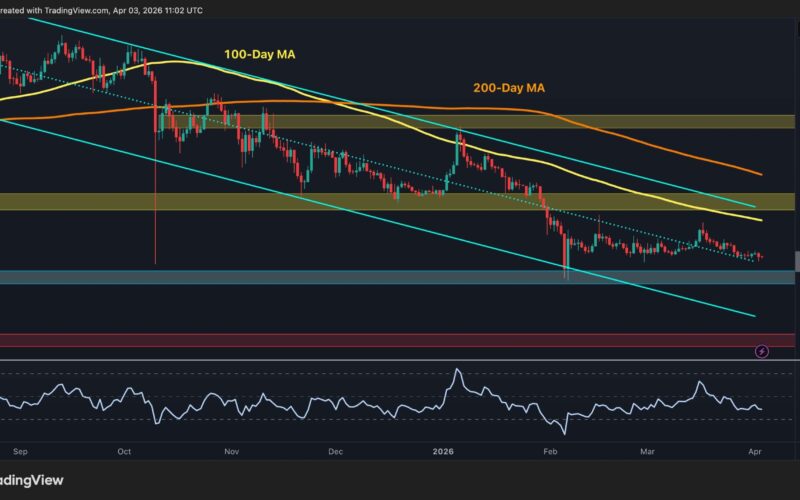Click the lower yellow resistance zone
This screenshot has height=500, width=800.
(x=400, y=201)
